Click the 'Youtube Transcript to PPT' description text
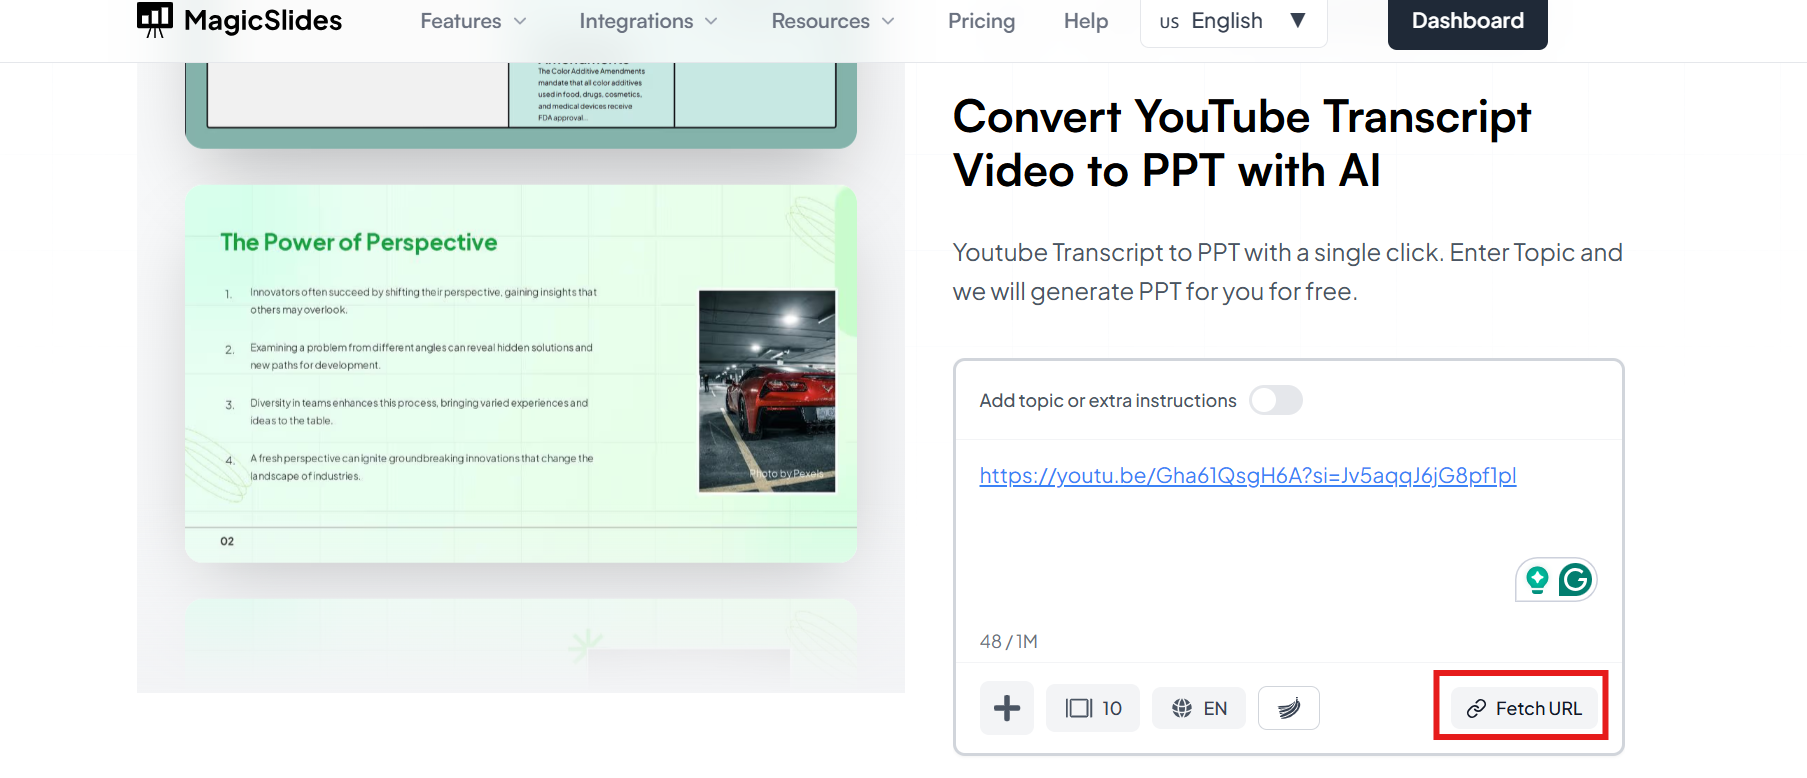The height and width of the screenshot is (778, 1807). tap(1287, 272)
